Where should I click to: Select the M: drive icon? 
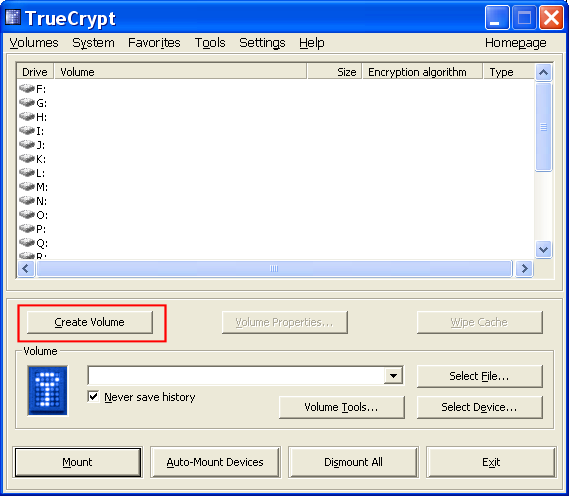(x=27, y=186)
